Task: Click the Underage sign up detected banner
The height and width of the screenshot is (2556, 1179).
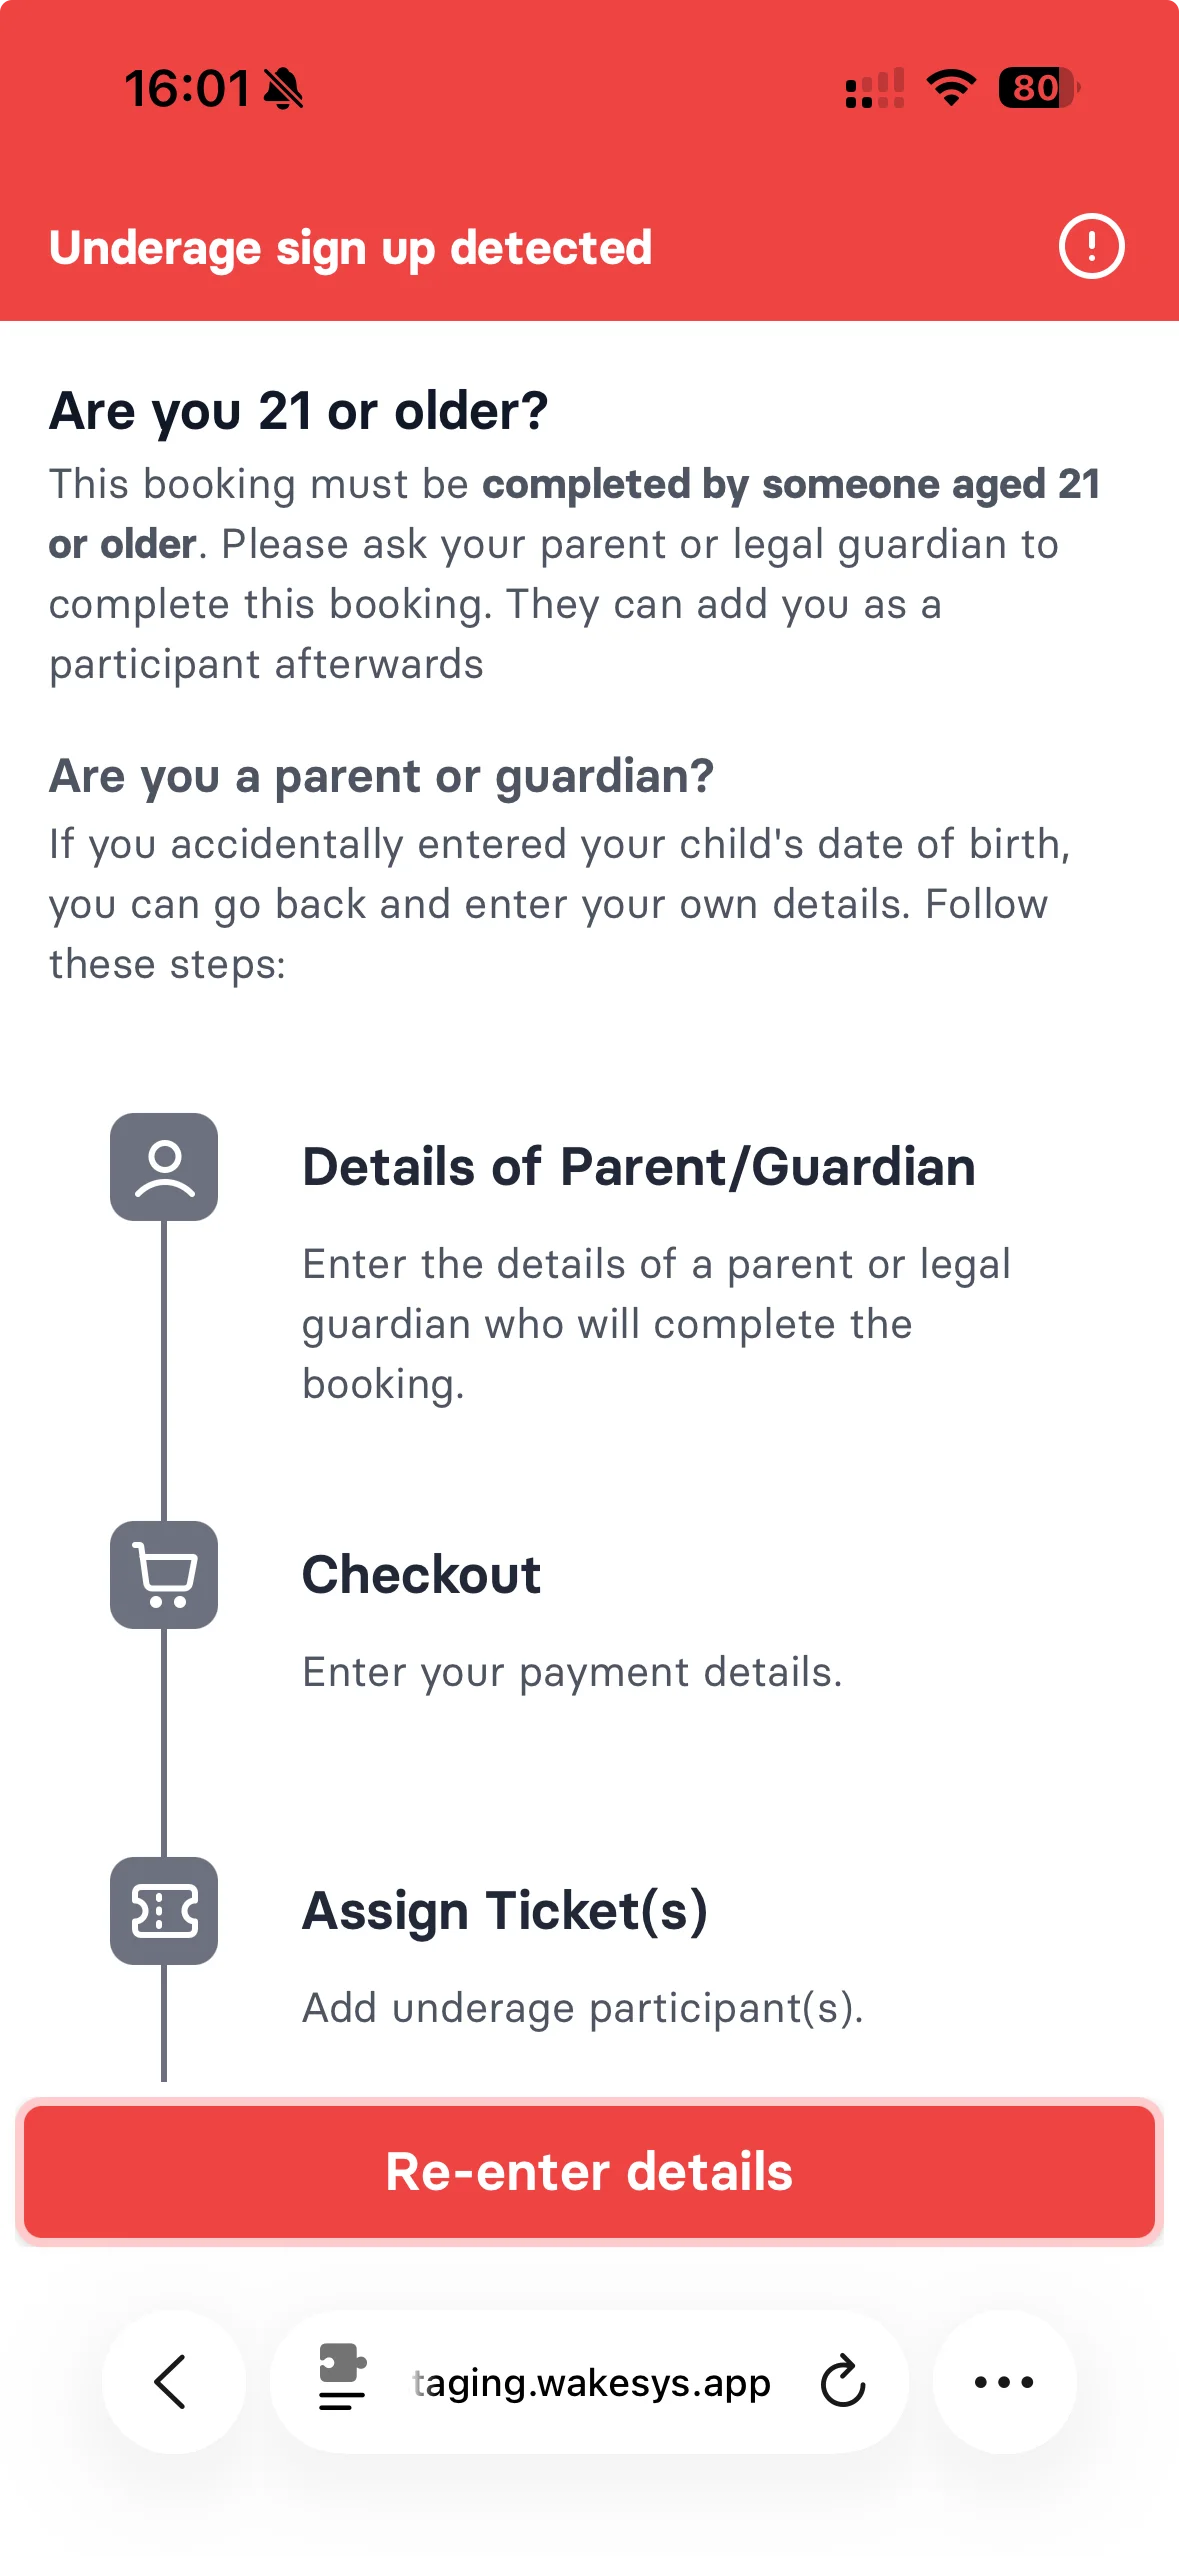Action: (x=351, y=248)
